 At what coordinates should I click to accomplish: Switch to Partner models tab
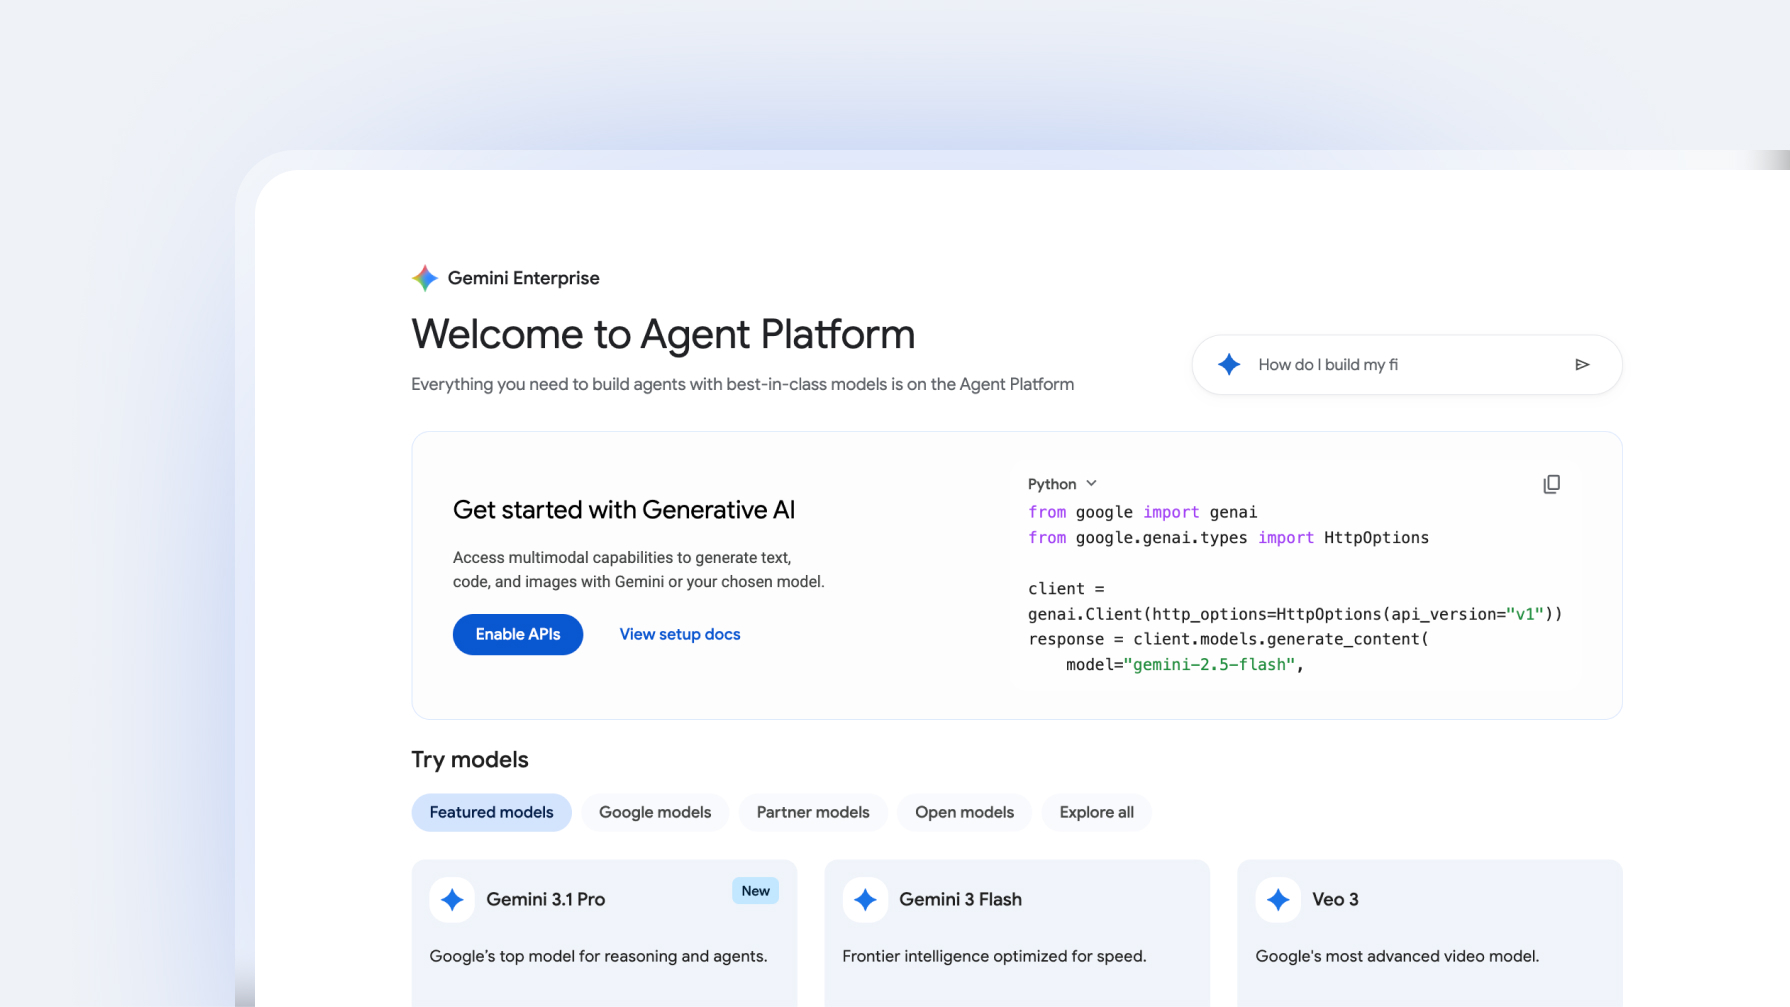click(x=813, y=812)
